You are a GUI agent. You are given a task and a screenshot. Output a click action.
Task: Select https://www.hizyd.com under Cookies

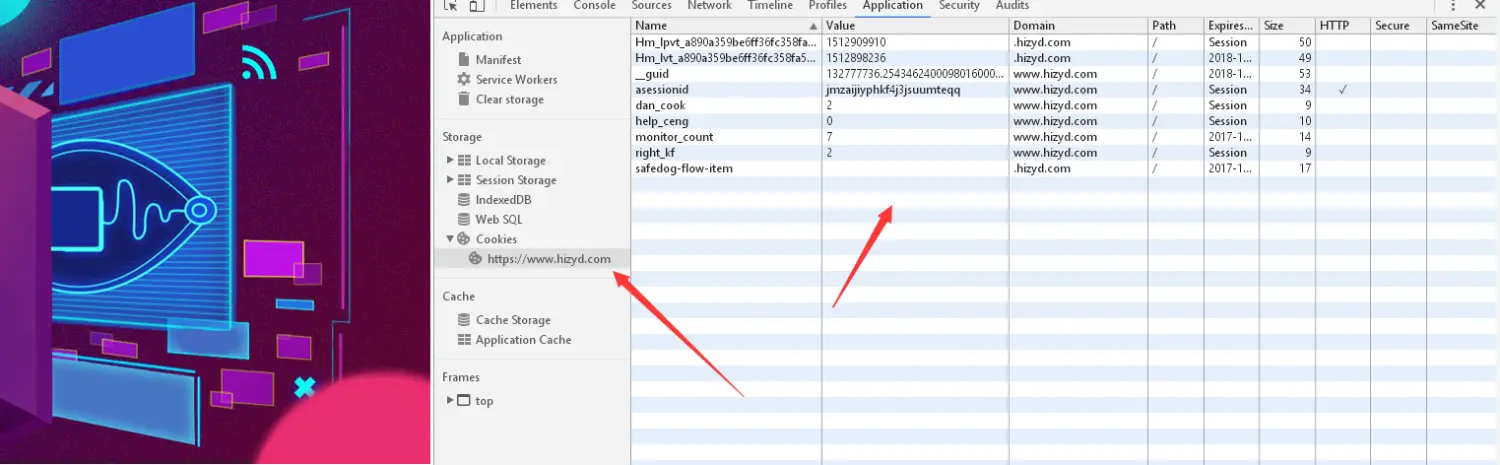point(549,259)
